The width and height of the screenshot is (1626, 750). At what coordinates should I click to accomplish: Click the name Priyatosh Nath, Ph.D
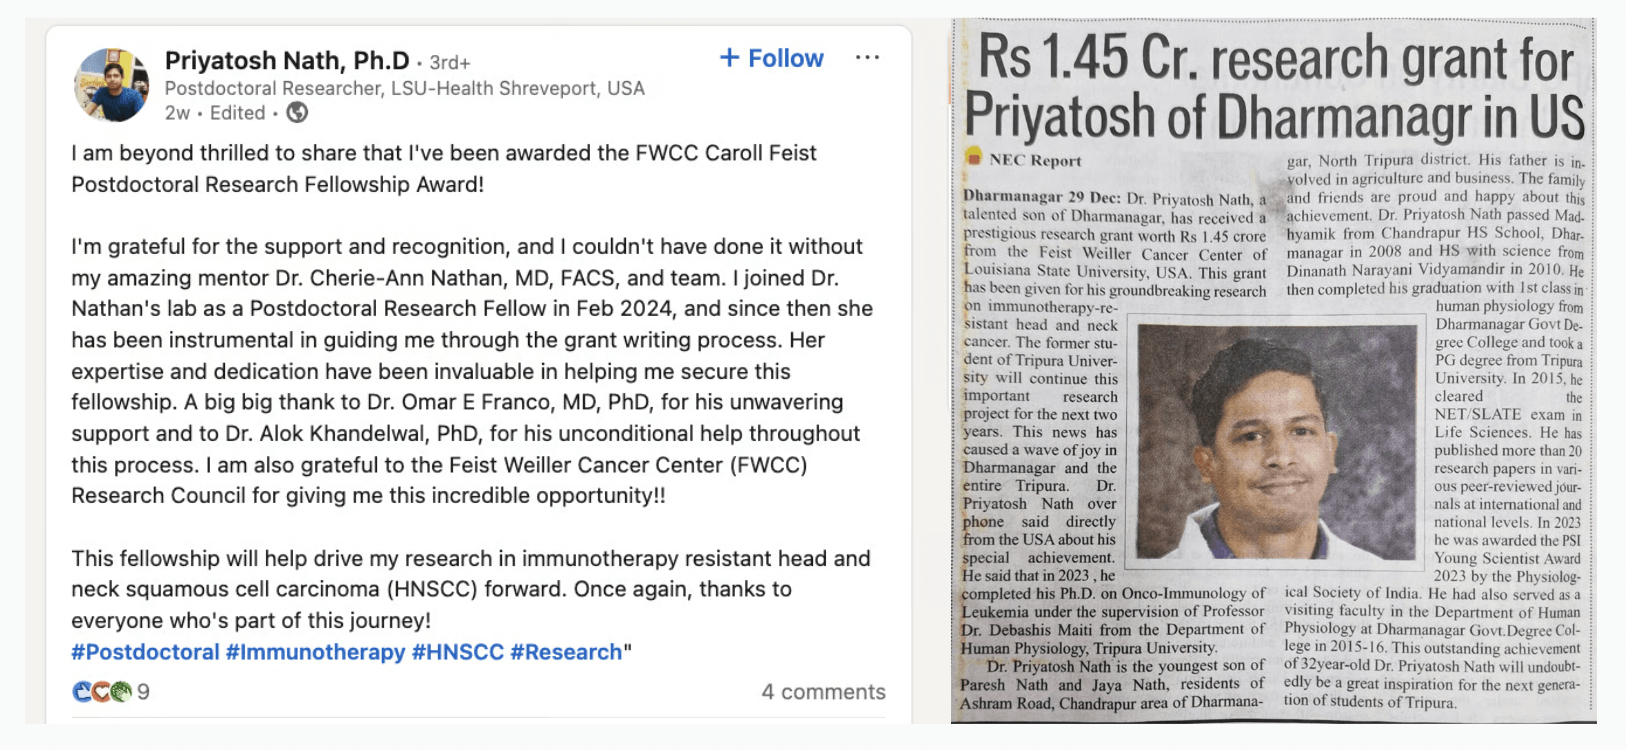(287, 61)
